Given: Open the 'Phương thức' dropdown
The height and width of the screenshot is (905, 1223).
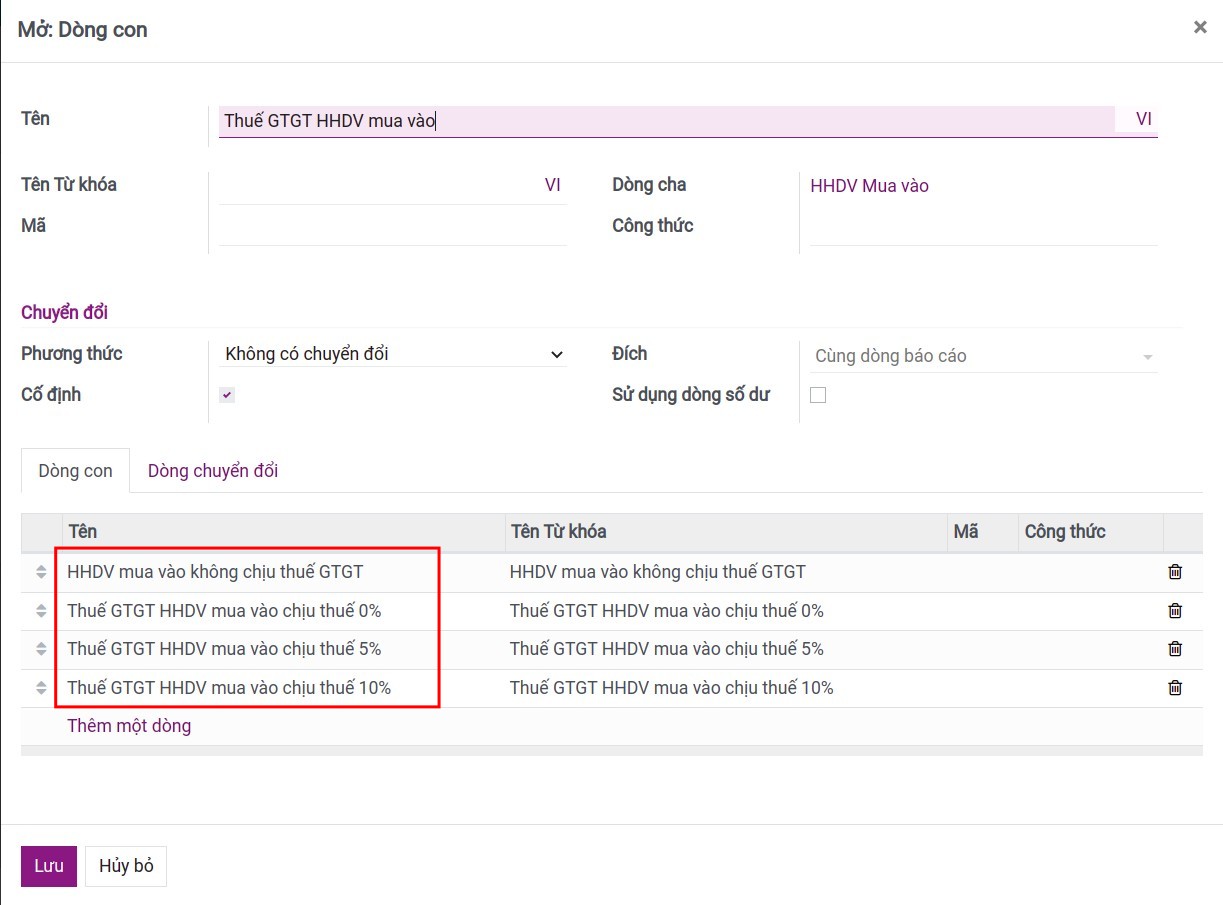Looking at the screenshot, I should (393, 354).
